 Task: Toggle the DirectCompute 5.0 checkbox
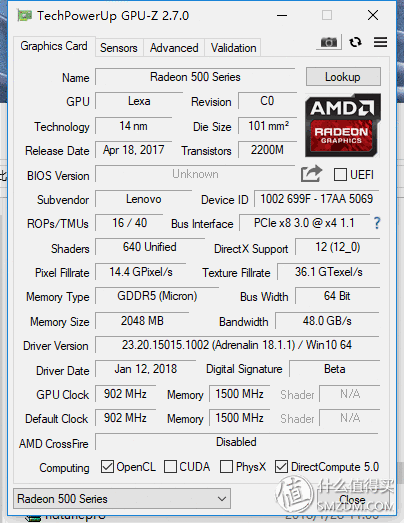[281, 467]
